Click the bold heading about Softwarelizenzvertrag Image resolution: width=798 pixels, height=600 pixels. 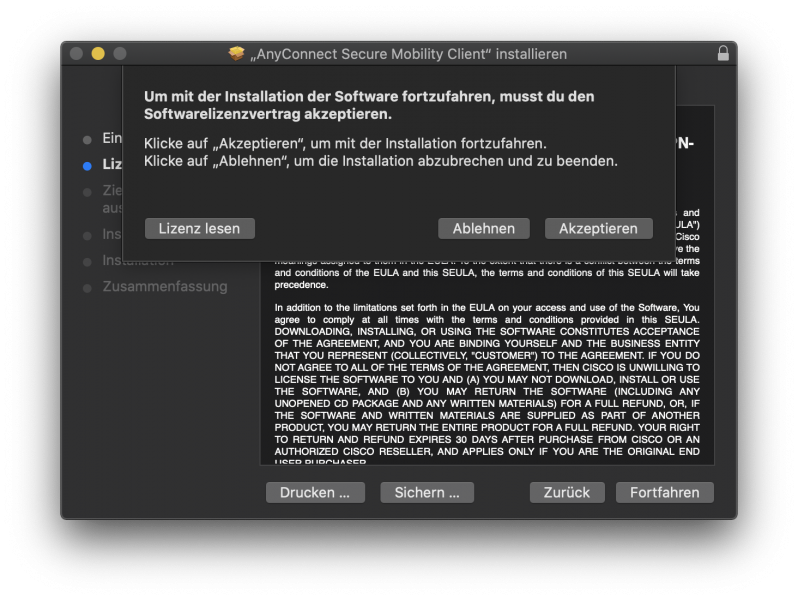click(x=369, y=105)
